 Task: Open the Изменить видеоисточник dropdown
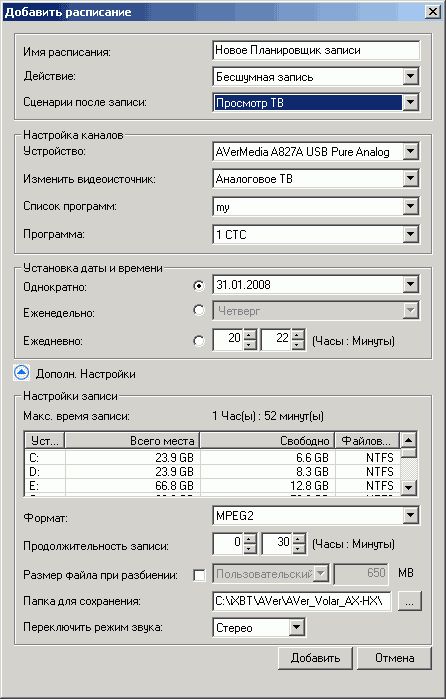coord(410,179)
